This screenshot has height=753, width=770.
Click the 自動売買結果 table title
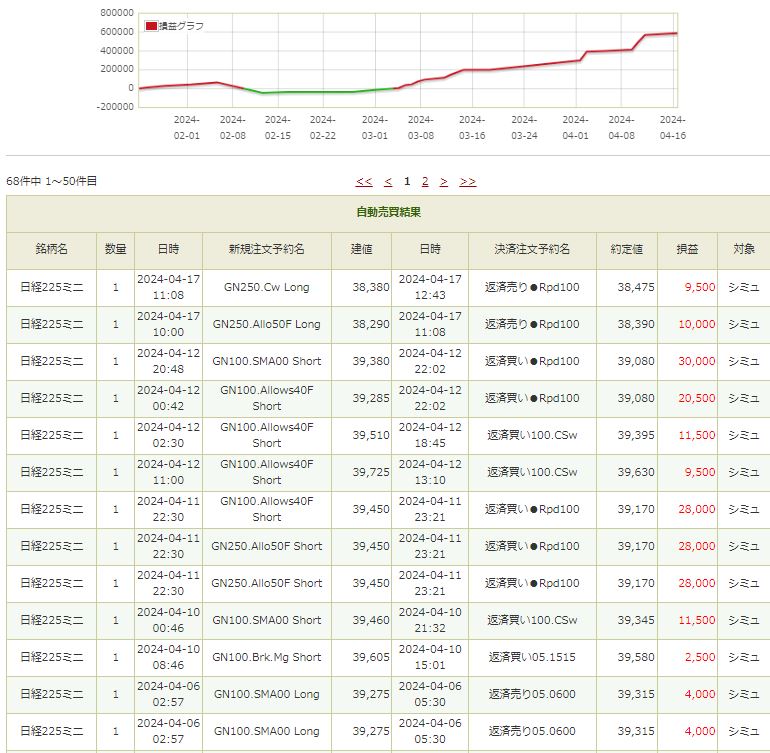(x=388, y=212)
